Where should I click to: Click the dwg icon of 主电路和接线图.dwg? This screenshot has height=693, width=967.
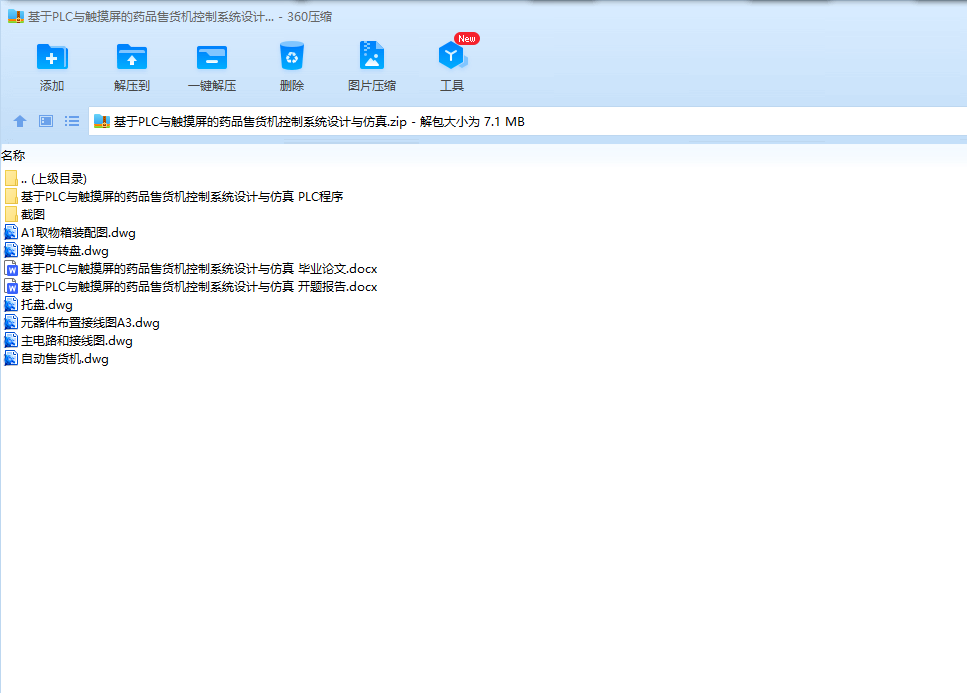click(x=11, y=340)
